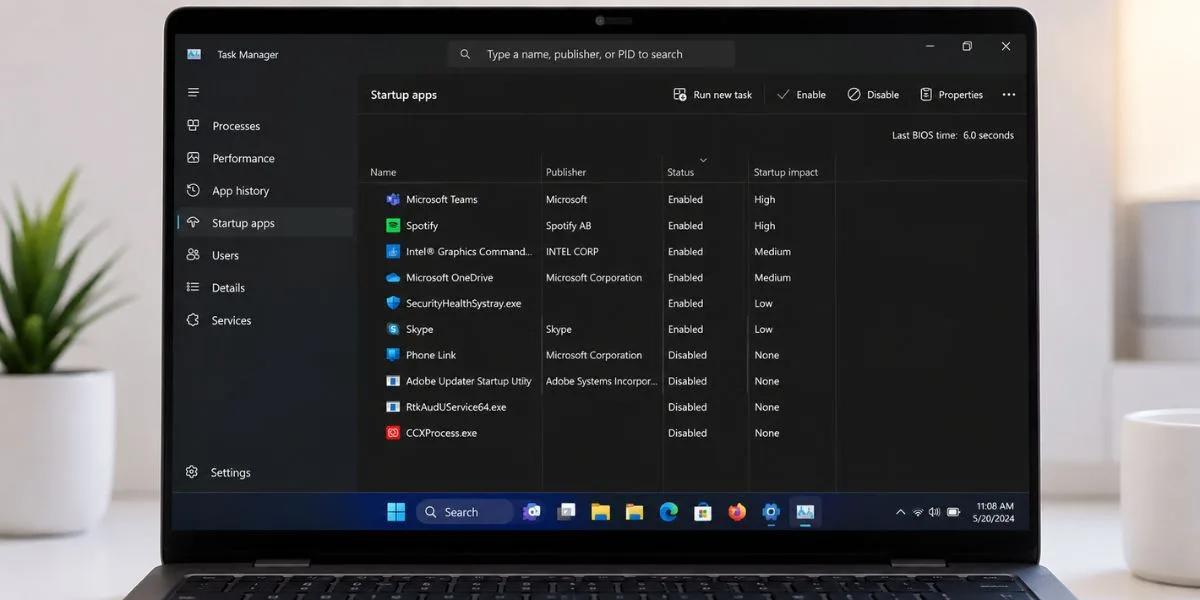Click 'Adobe Systems Incorpor...' publisher cell
The height and width of the screenshot is (600, 1200).
pyautogui.click(x=602, y=381)
